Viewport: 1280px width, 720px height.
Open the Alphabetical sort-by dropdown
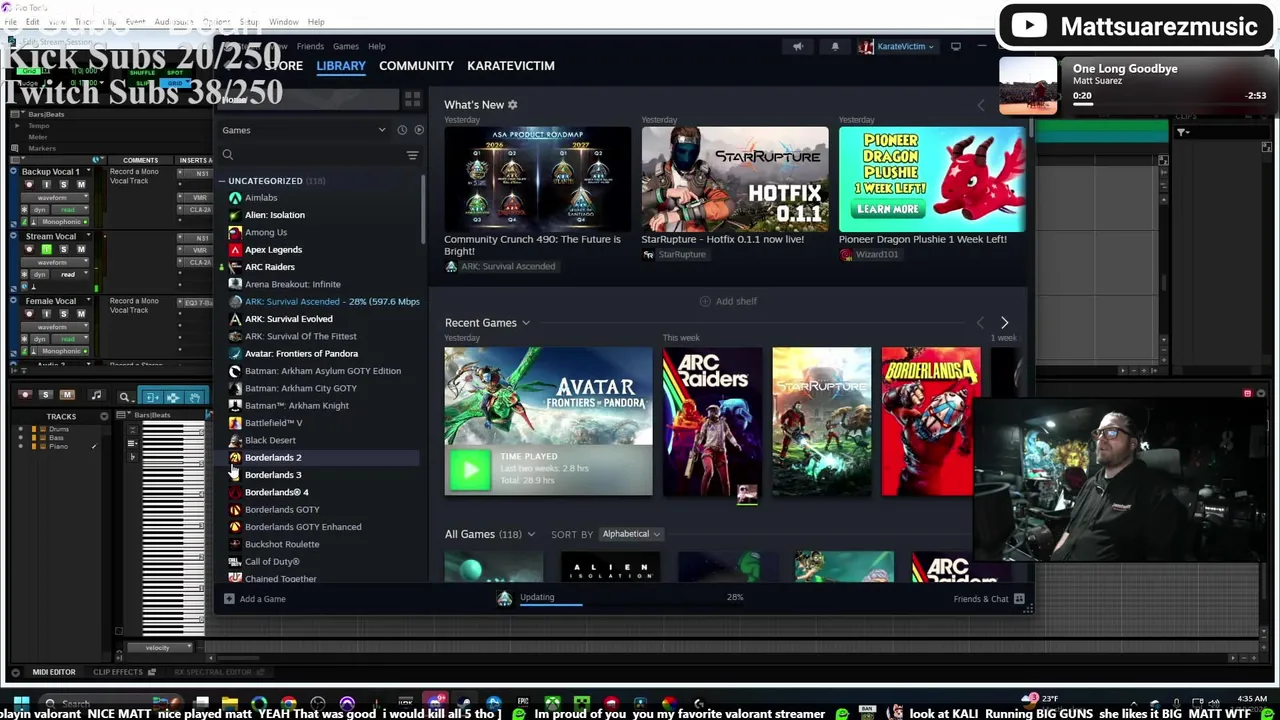pyautogui.click(x=631, y=534)
